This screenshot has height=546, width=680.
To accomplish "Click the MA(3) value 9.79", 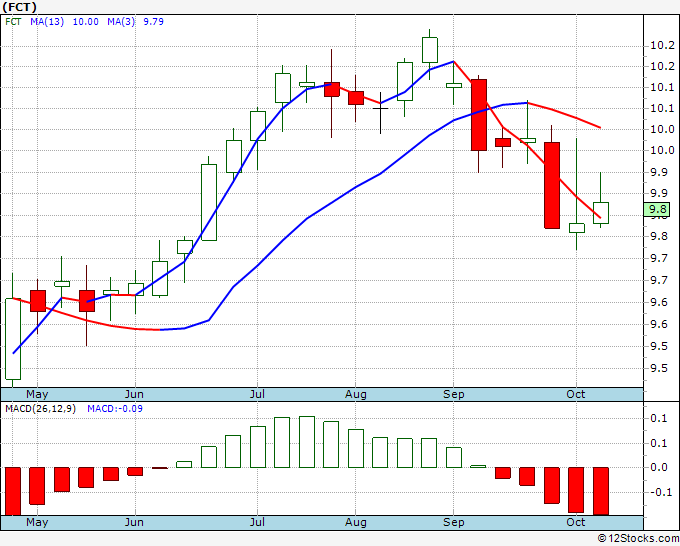I will click(x=154, y=22).
